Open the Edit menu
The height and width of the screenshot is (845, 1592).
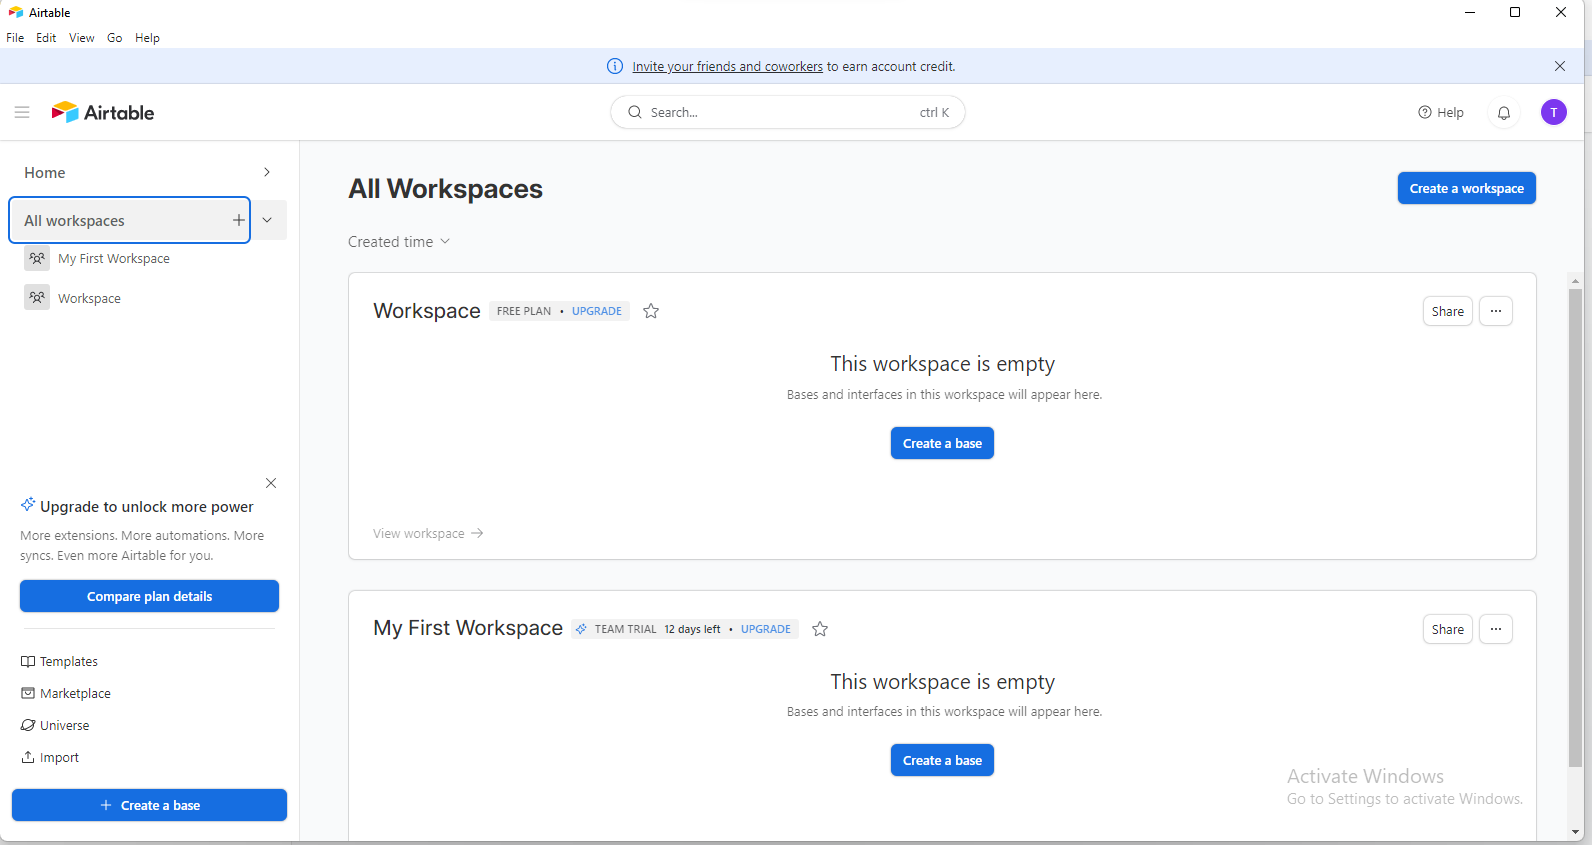coord(46,38)
